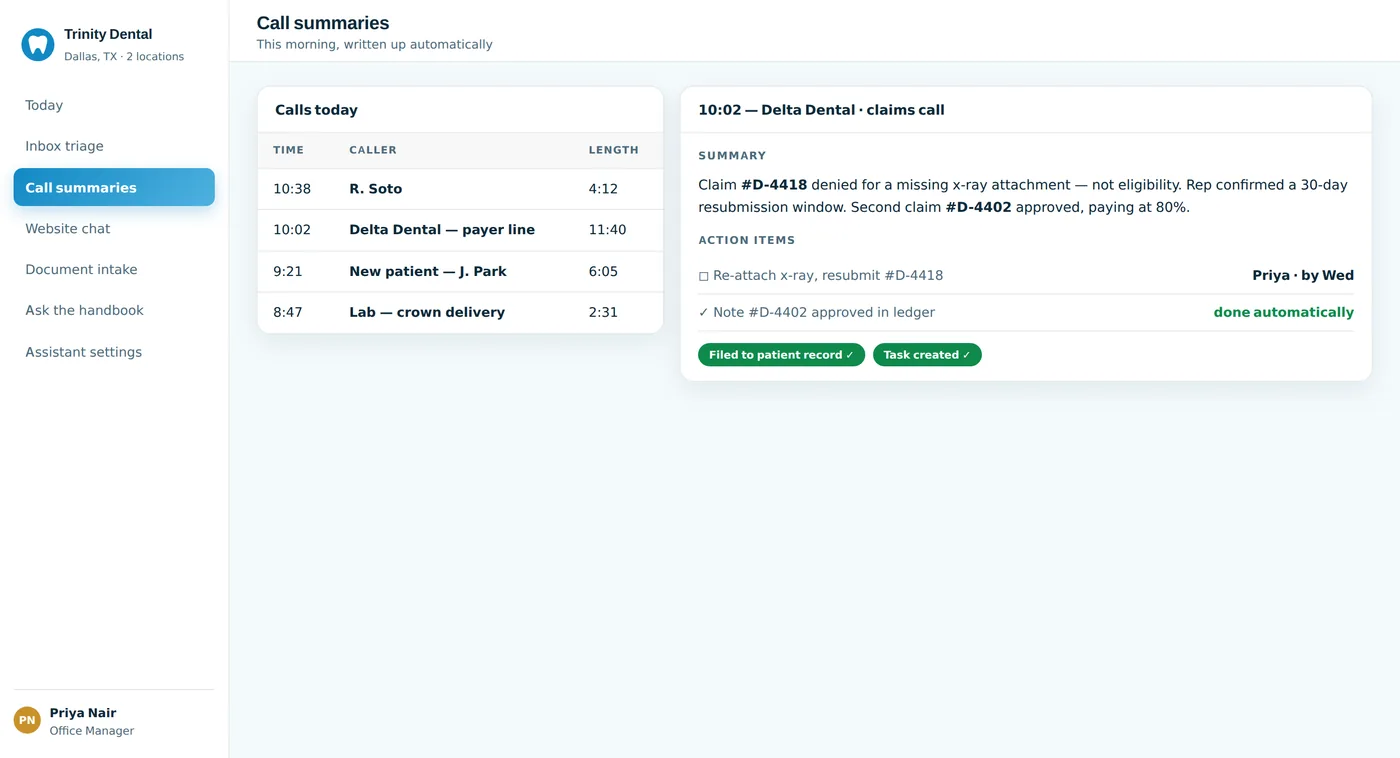Click the CALLER column header

pyautogui.click(x=373, y=150)
